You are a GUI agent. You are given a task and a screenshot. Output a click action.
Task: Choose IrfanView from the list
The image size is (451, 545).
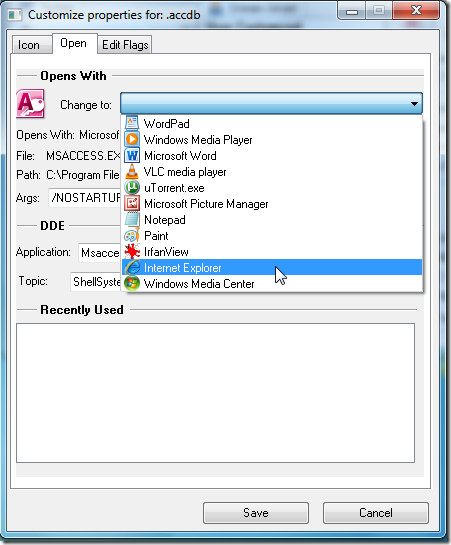tap(272, 251)
